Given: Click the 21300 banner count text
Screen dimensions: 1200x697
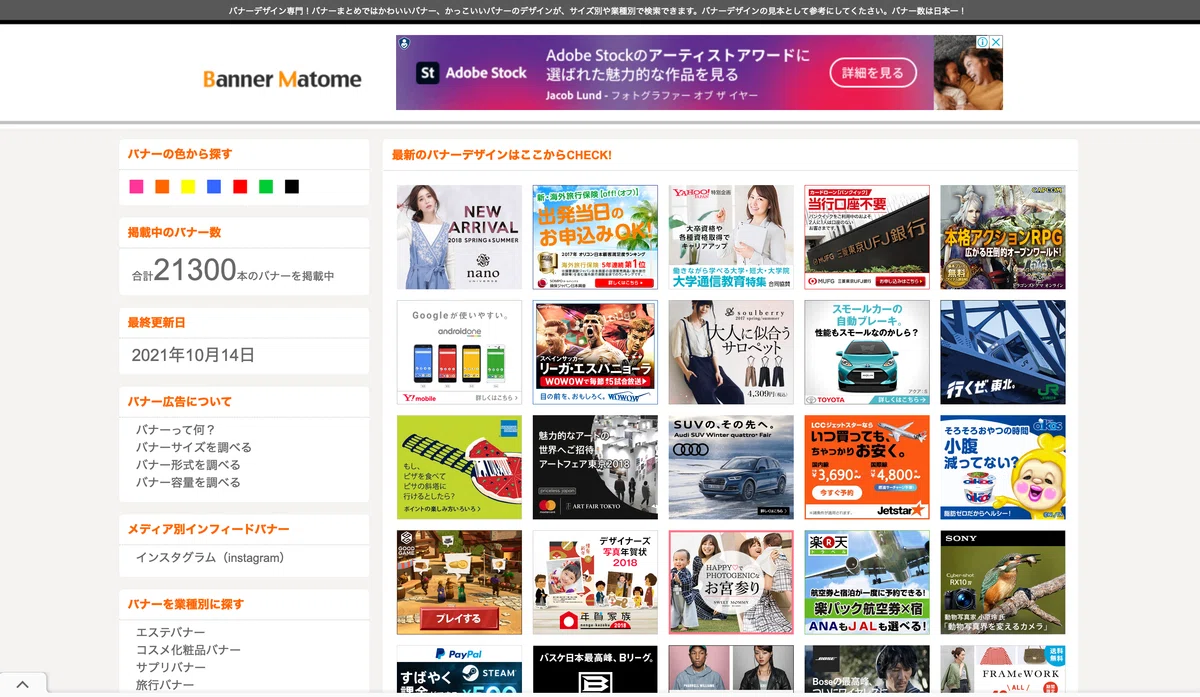Looking at the screenshot, I should (194, 270).
